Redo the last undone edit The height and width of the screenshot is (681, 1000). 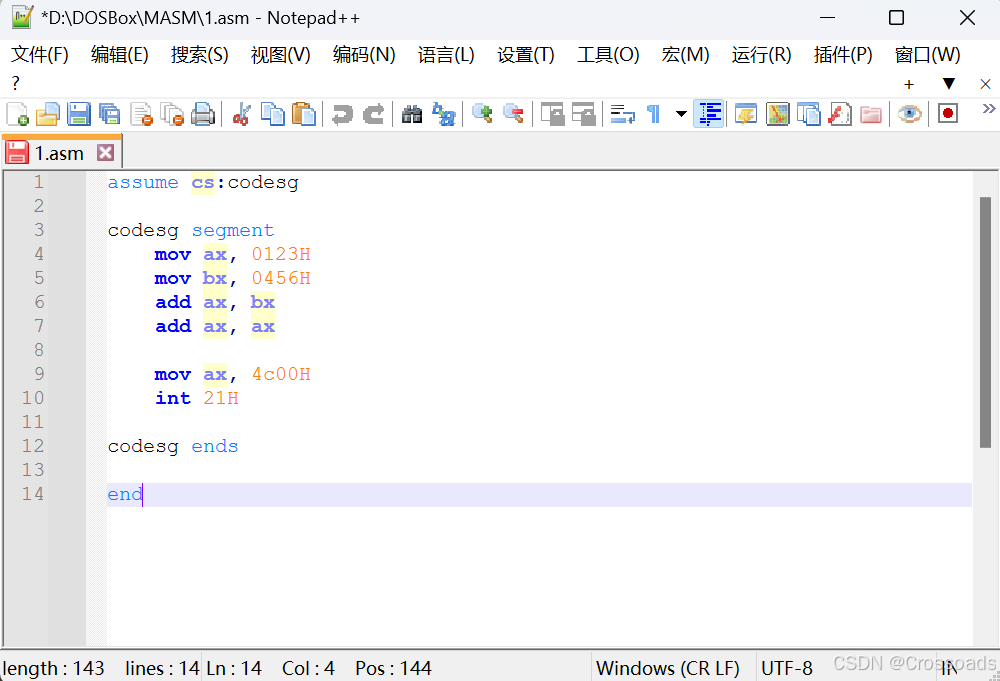(374, 114)
